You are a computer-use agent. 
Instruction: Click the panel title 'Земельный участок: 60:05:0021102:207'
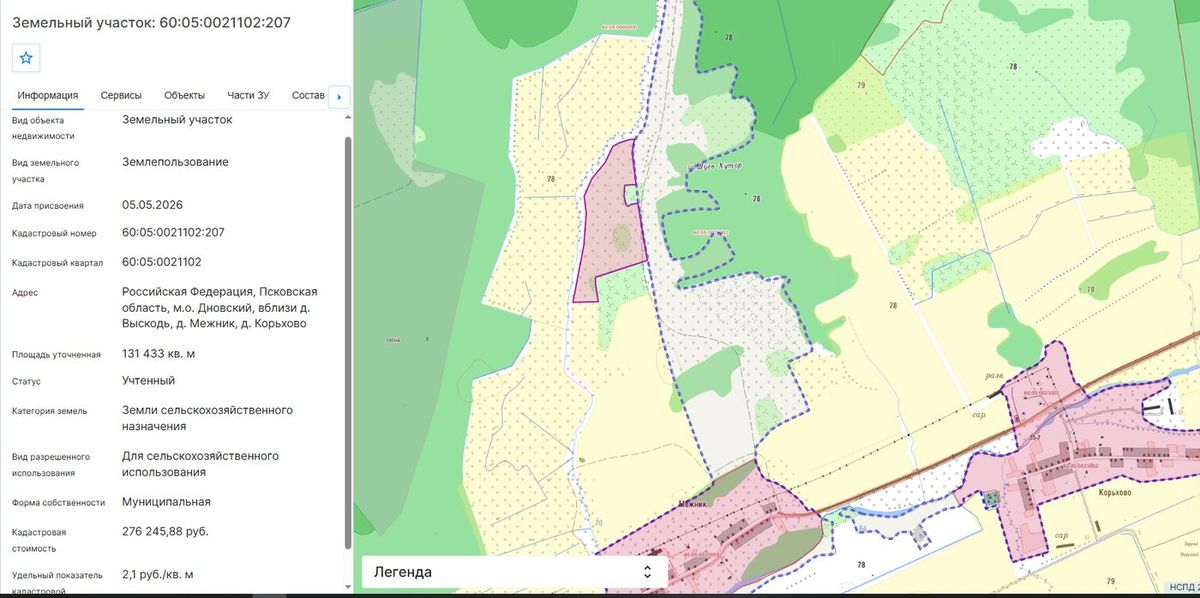[x=151, y=21]
